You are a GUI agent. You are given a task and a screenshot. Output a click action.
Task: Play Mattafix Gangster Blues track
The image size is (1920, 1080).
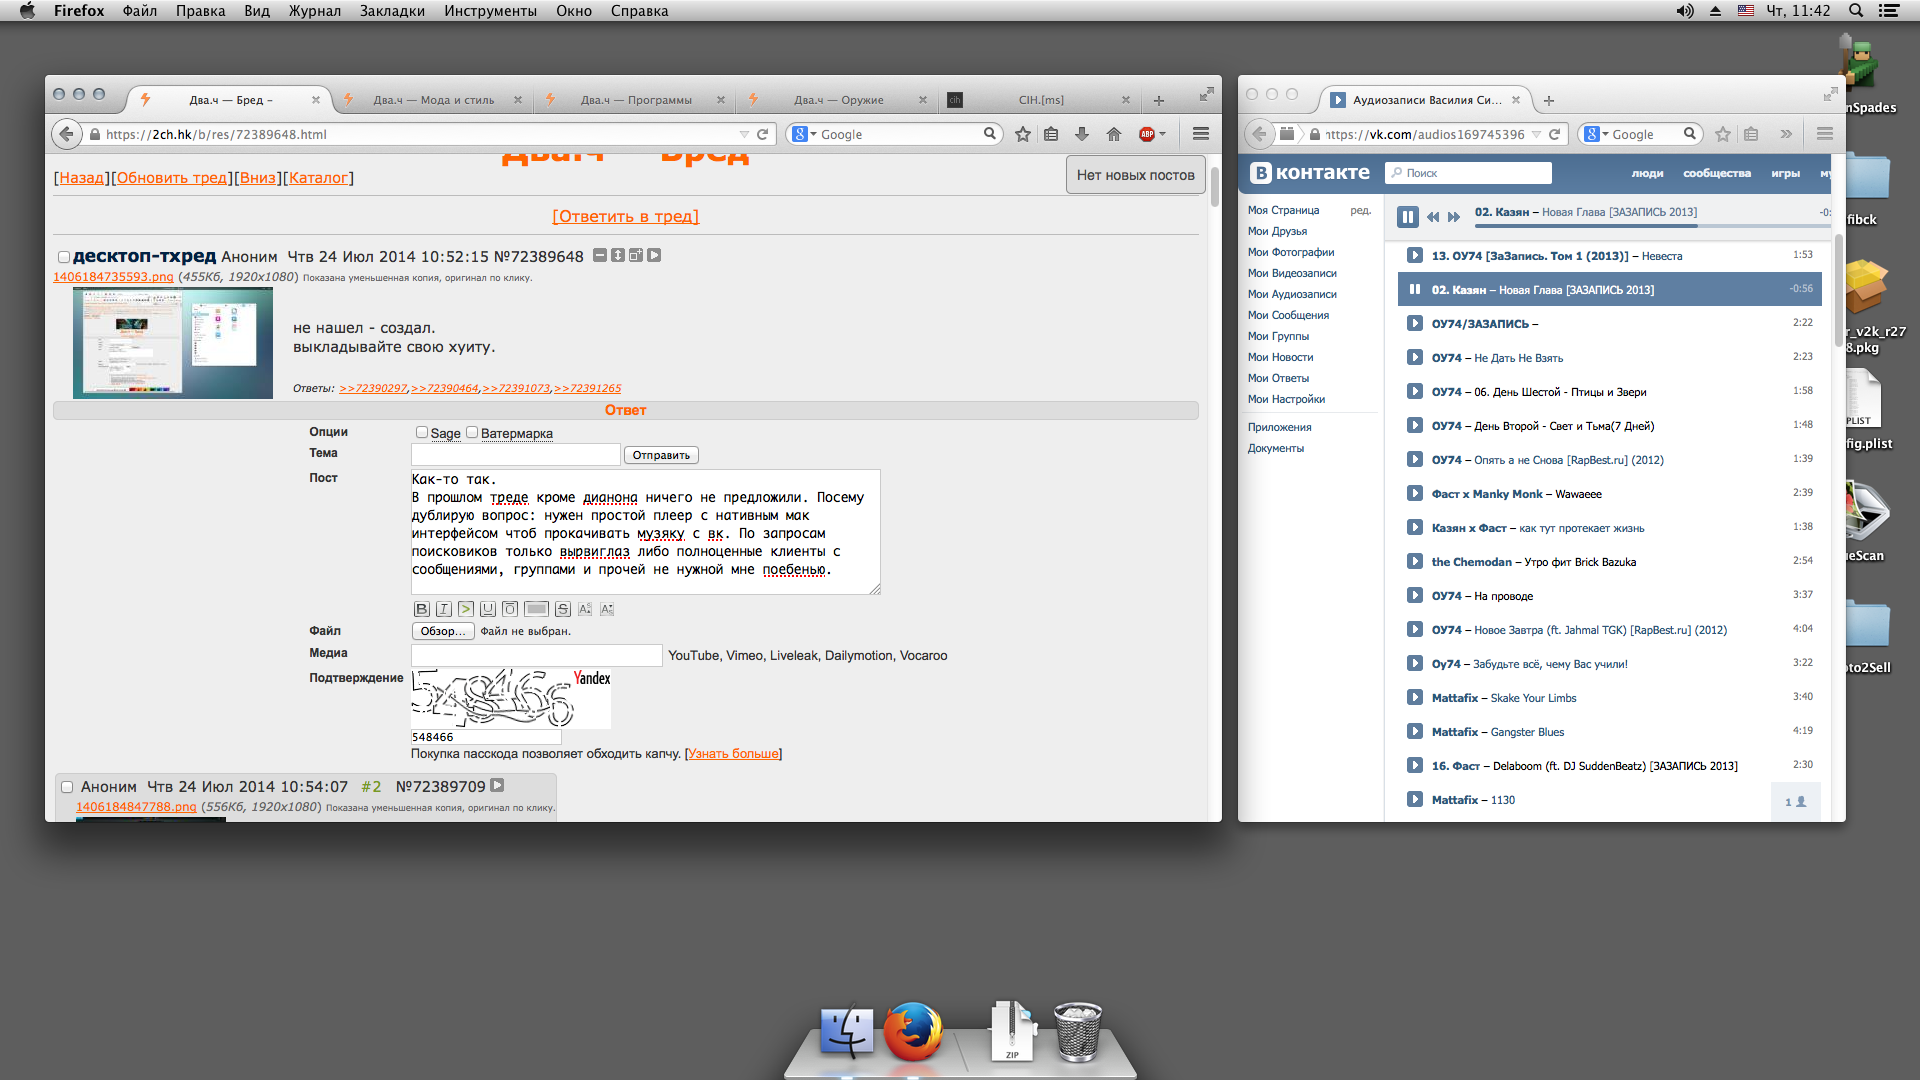pyautogui.click(x=1415, y=731)
